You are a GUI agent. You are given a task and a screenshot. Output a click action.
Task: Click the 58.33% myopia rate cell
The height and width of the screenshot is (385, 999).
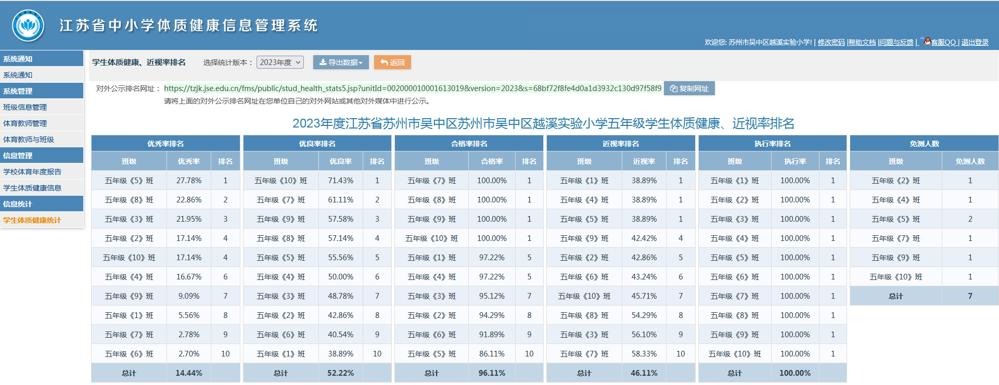coord(643,354)
